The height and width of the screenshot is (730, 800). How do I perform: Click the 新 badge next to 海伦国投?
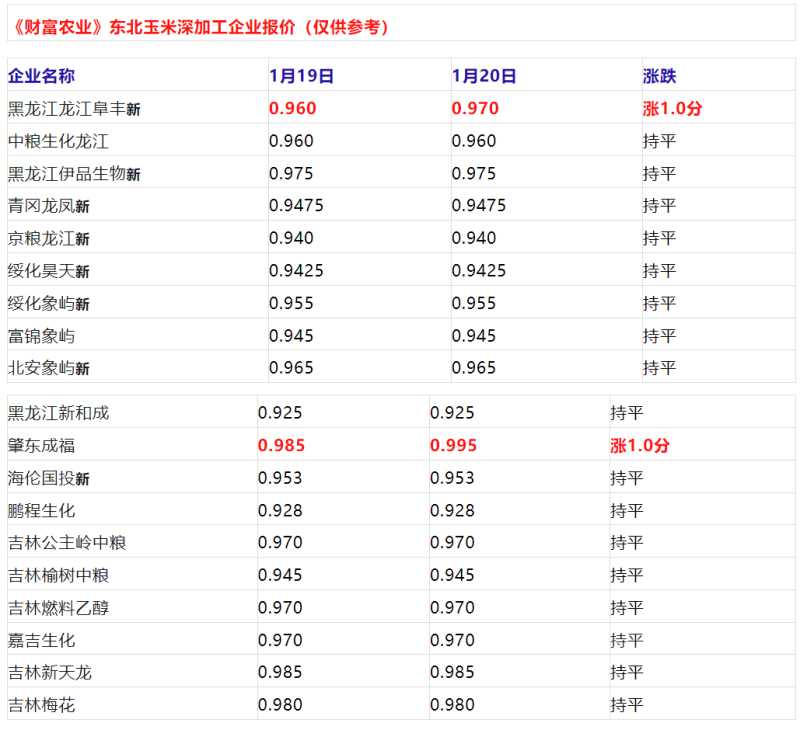[82, 479]
